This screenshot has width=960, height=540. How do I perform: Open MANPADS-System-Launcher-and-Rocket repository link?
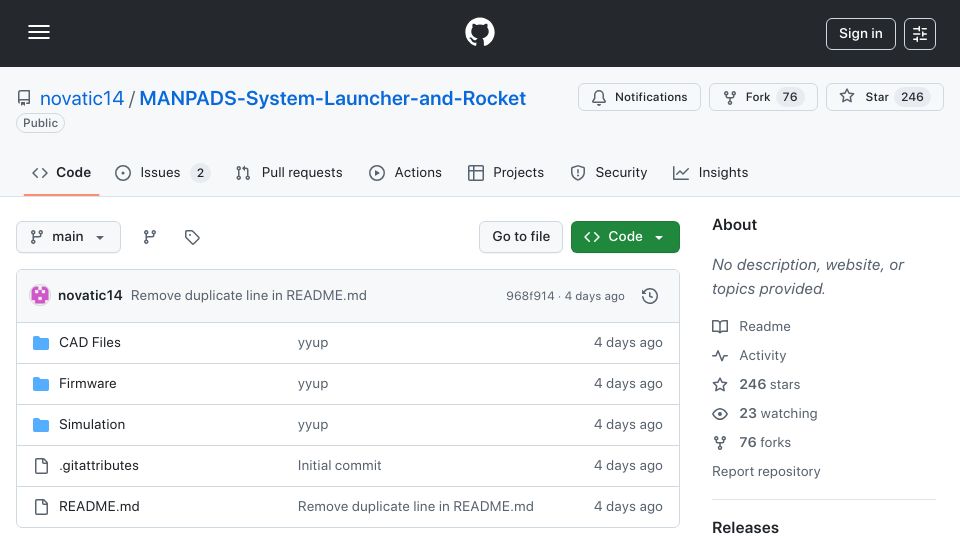[x=332, y=98]
